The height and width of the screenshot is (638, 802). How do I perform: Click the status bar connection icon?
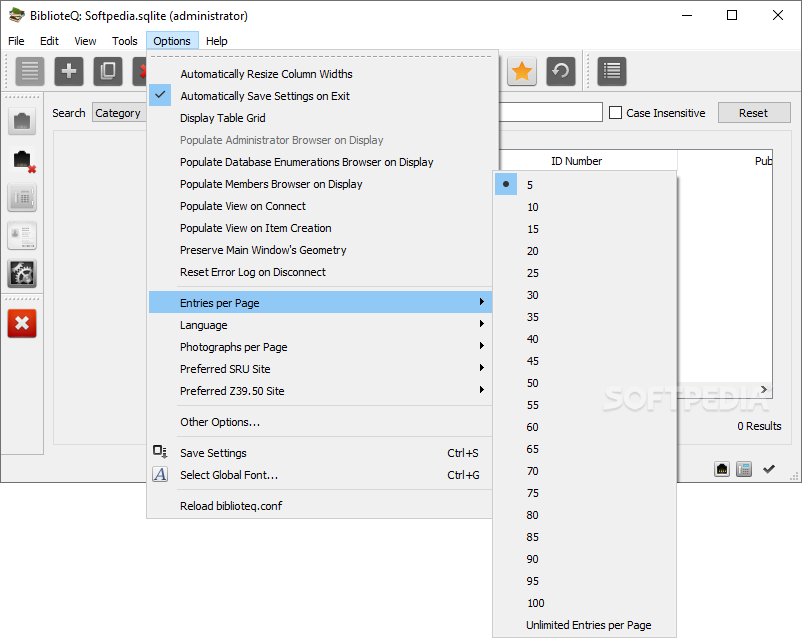click(722, 469)
